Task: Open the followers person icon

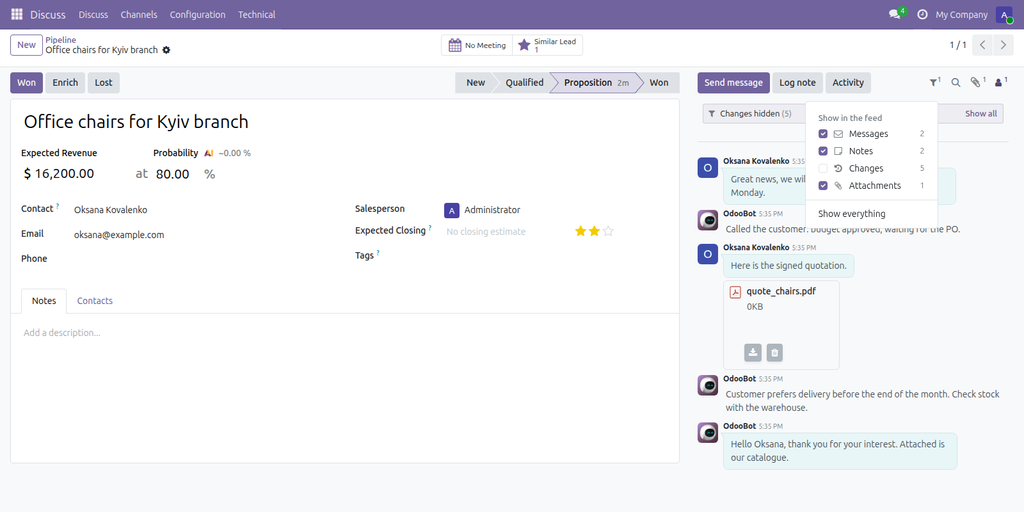Action: [x=999, y=82]
